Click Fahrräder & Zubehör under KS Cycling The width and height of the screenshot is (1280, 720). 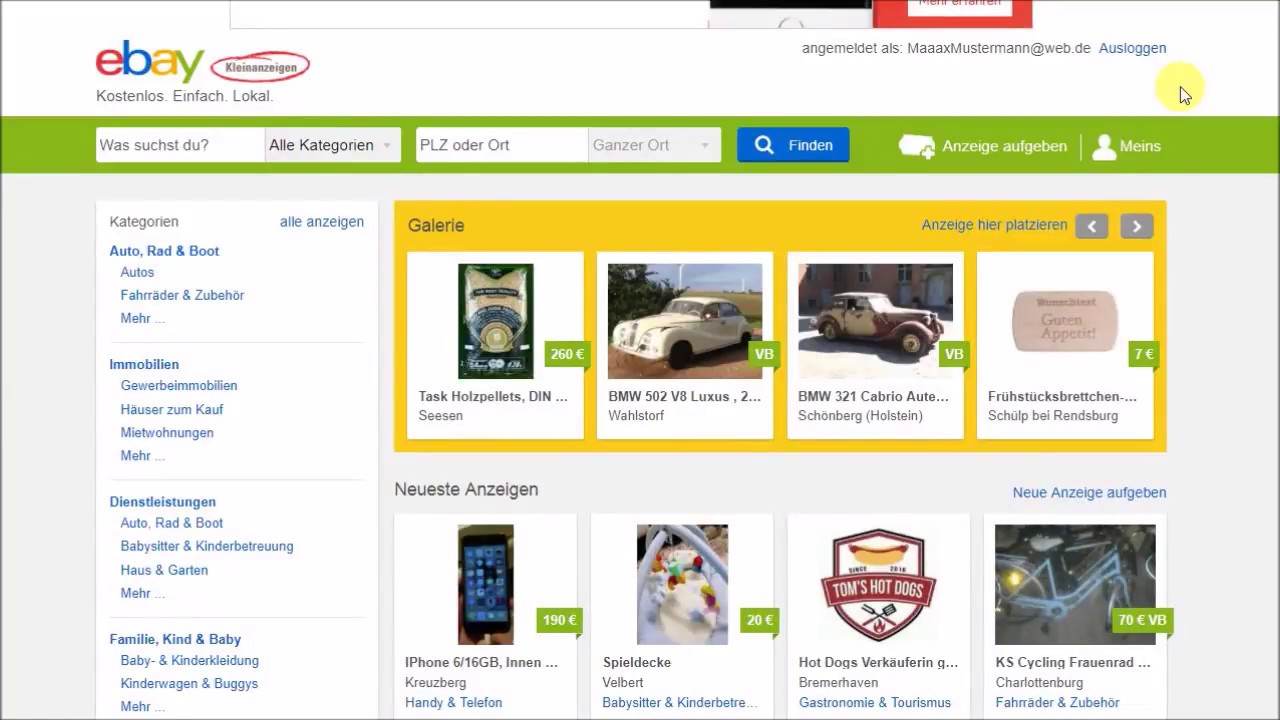pyautogui.click(x=1058, y=702)
